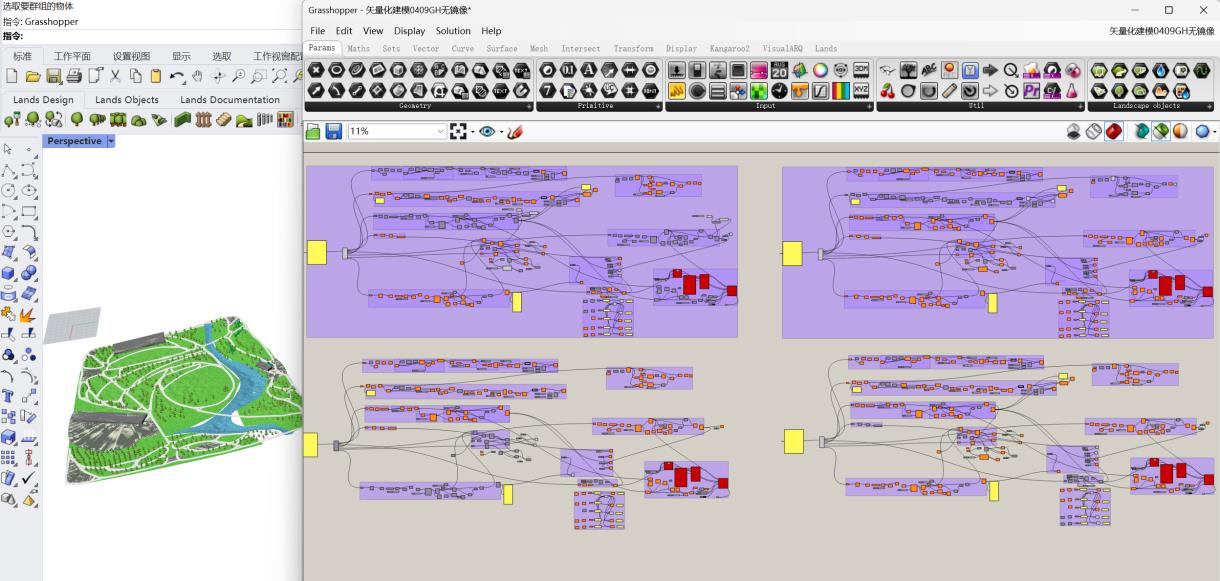Click the Rhino save file icon

click(54, 76)
